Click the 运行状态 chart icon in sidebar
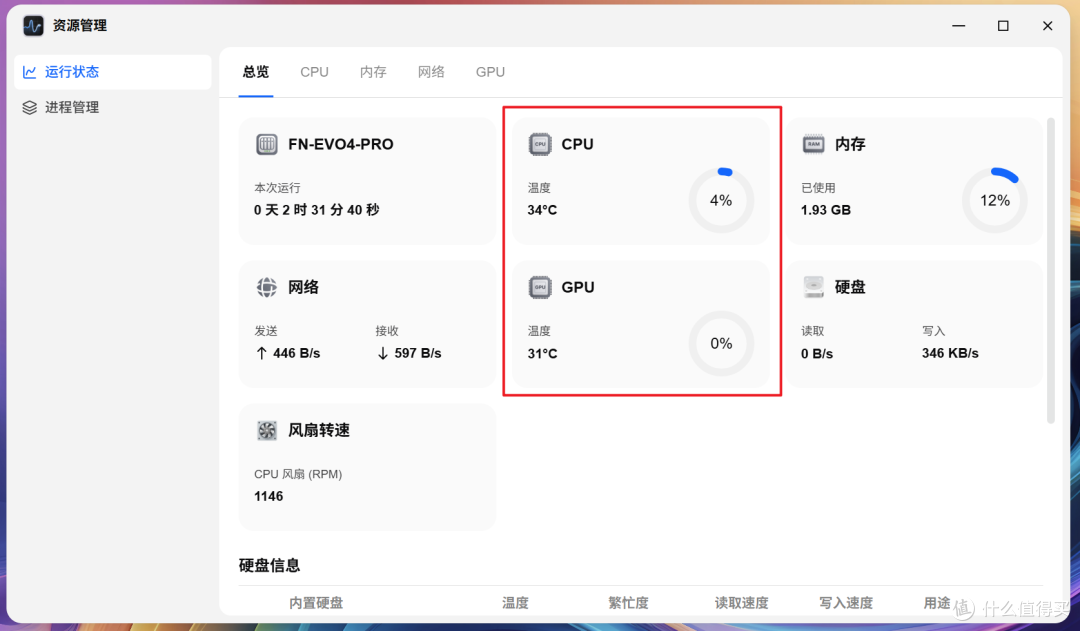This screenshot has height=631, width=1080. point(29,72)
